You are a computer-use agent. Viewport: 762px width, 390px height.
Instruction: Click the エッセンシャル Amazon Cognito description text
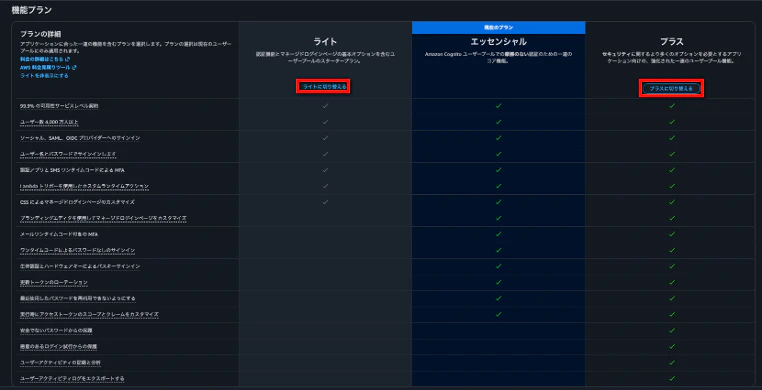[x=498, y=58]
